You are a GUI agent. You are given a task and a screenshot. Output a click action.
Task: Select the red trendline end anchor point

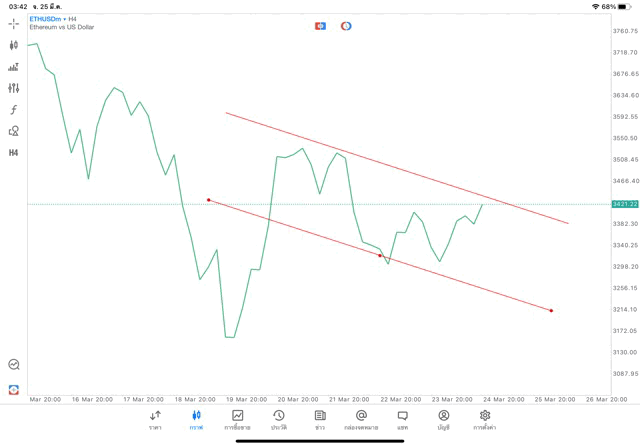coord(551,310)
